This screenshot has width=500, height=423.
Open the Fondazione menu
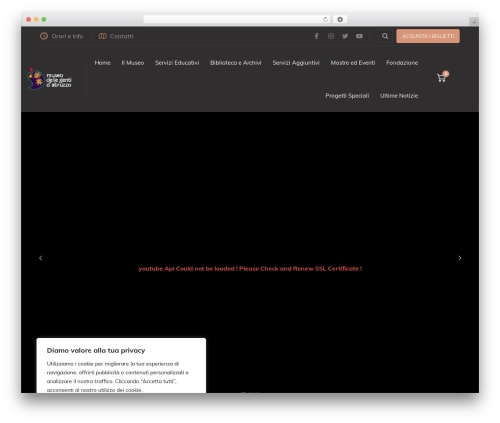pyautogui.click(x=402, y=63)
